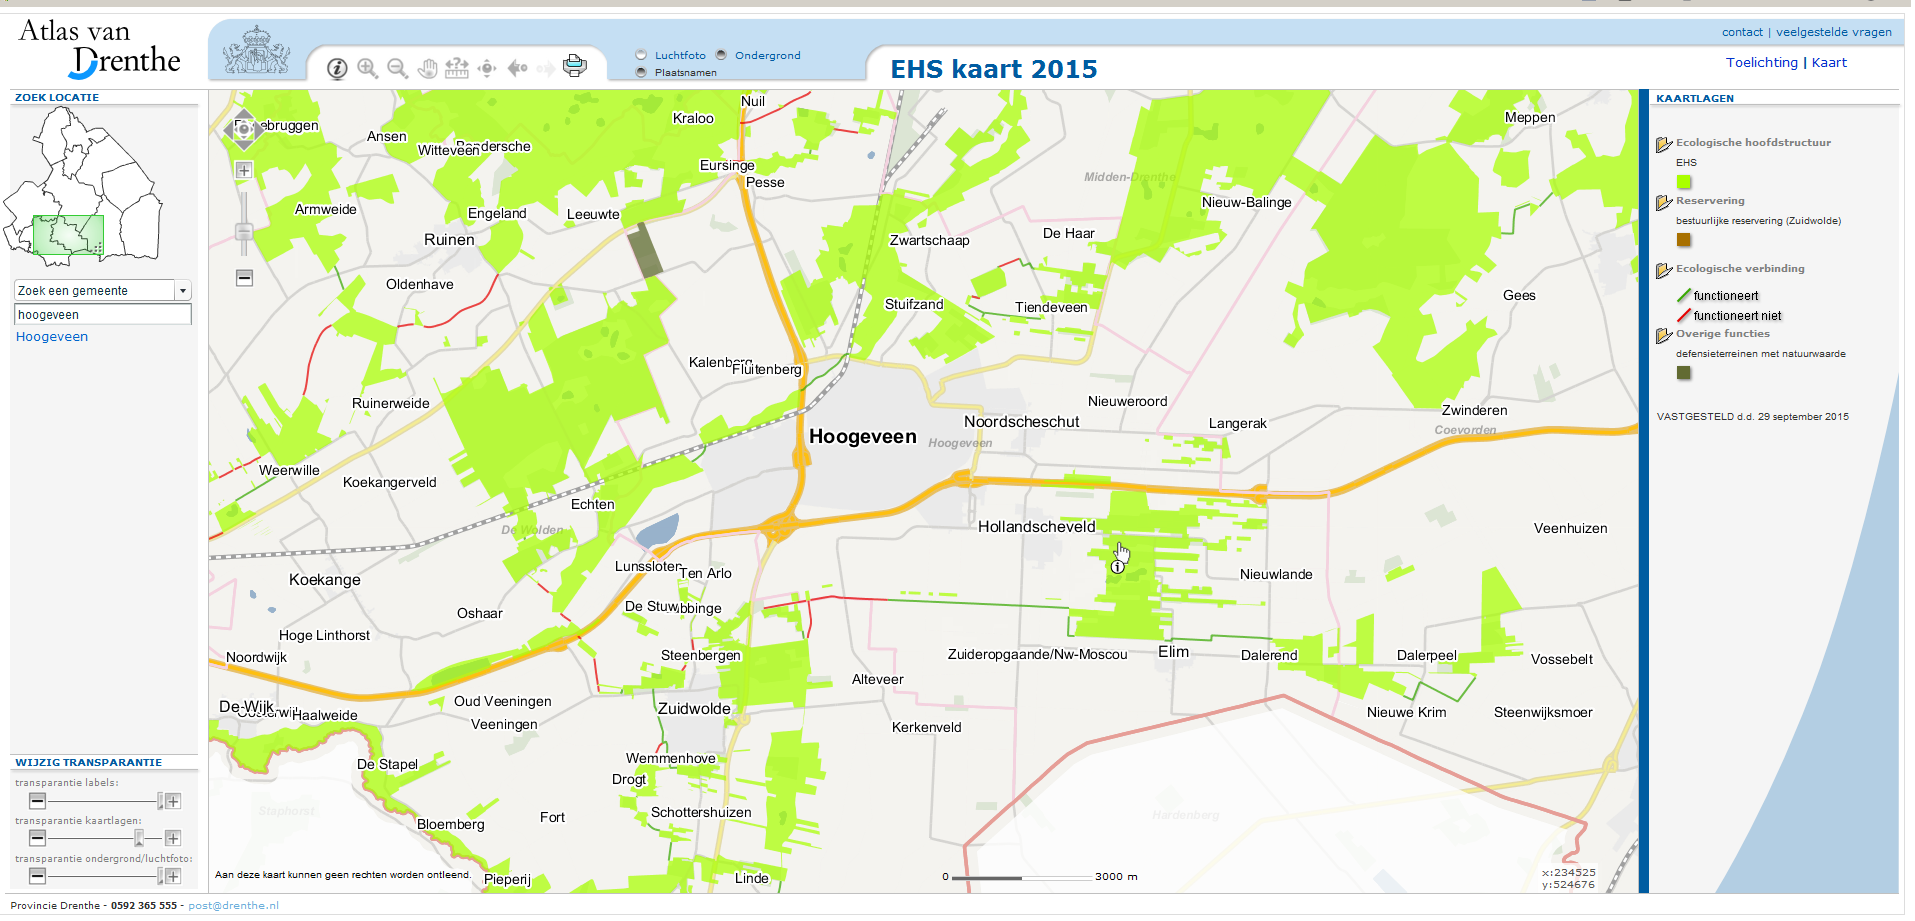The height and width of the screenshot is (921, 1915).
Task: Select the info identify tool in toolbar
Action: [x=337, y=68]
